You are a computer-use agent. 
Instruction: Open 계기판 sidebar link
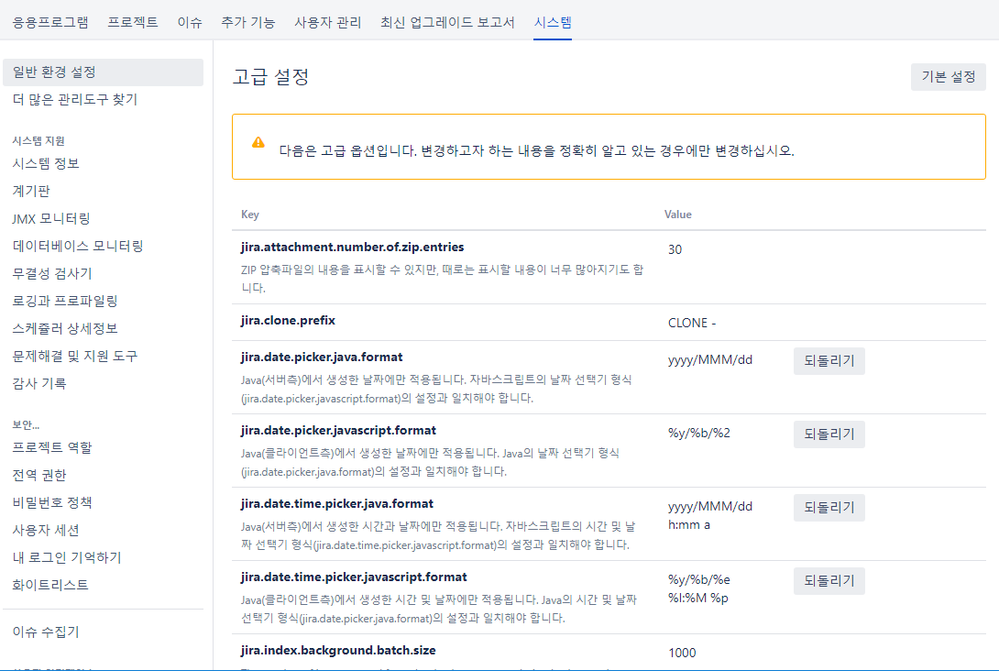coord(31,191)
